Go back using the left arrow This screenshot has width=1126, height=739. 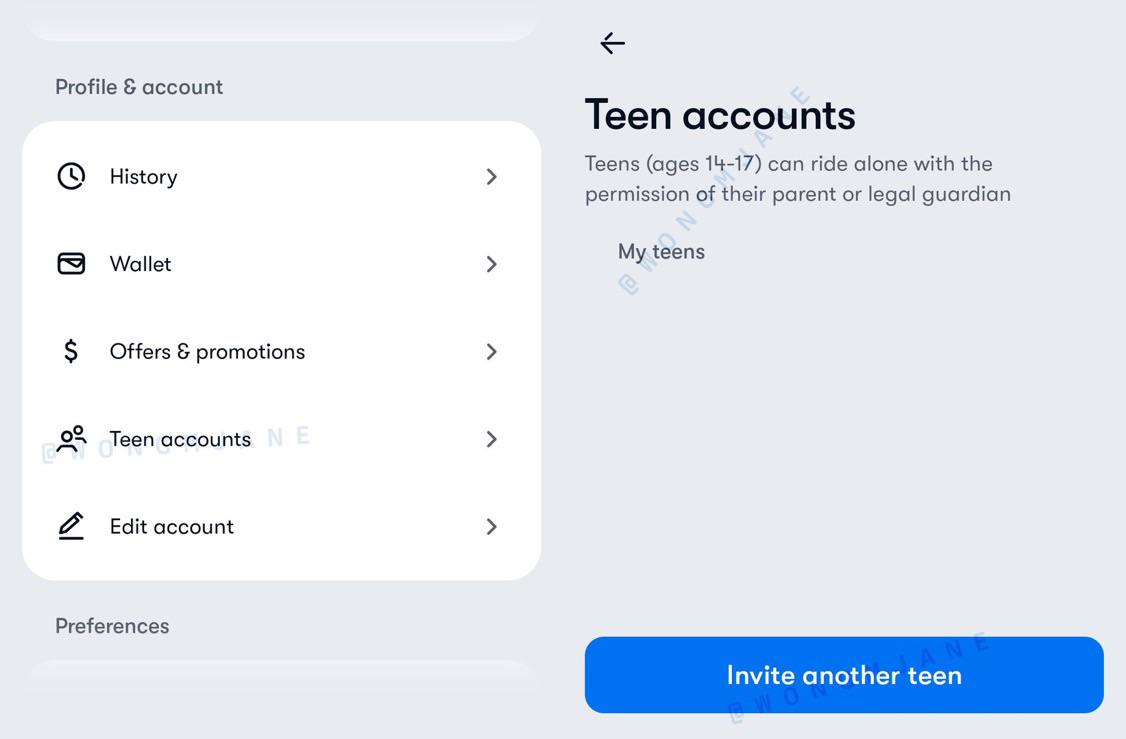[x=612, y=43]
